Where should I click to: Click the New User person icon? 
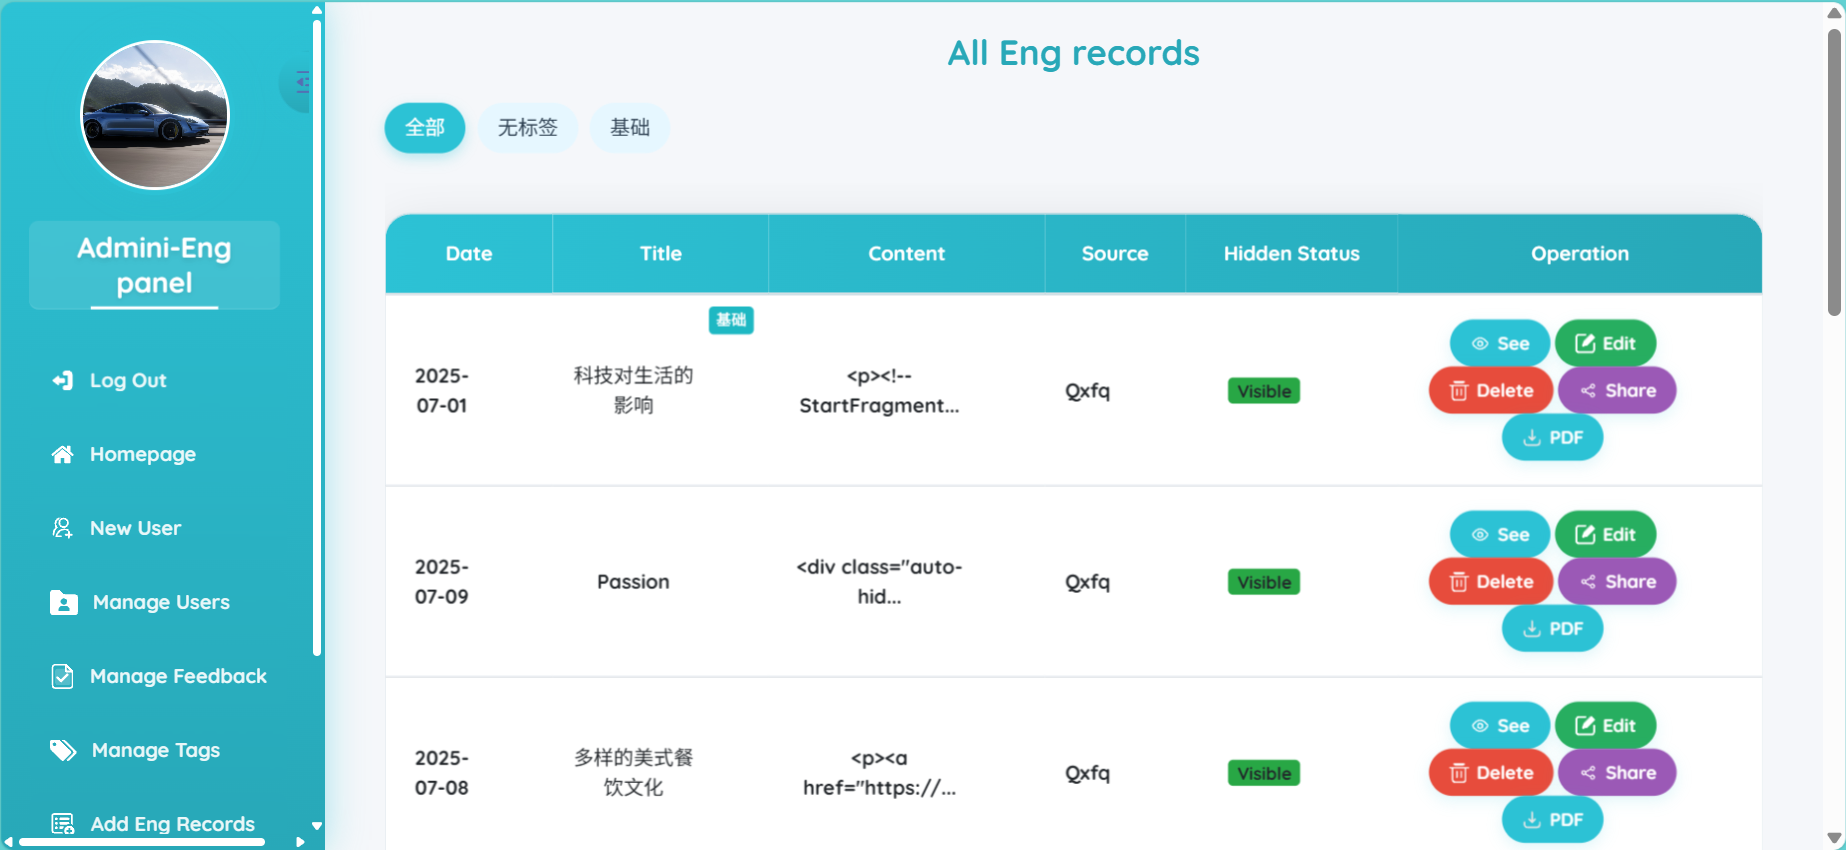point(62,528)
